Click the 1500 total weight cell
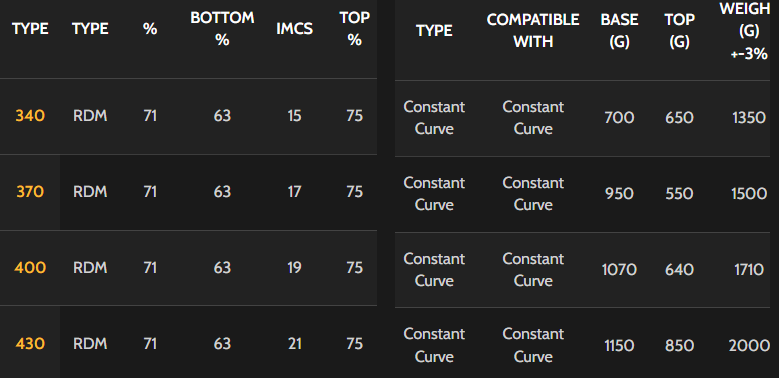This screenshot has width=779, height=378. (x=749, y=194)
